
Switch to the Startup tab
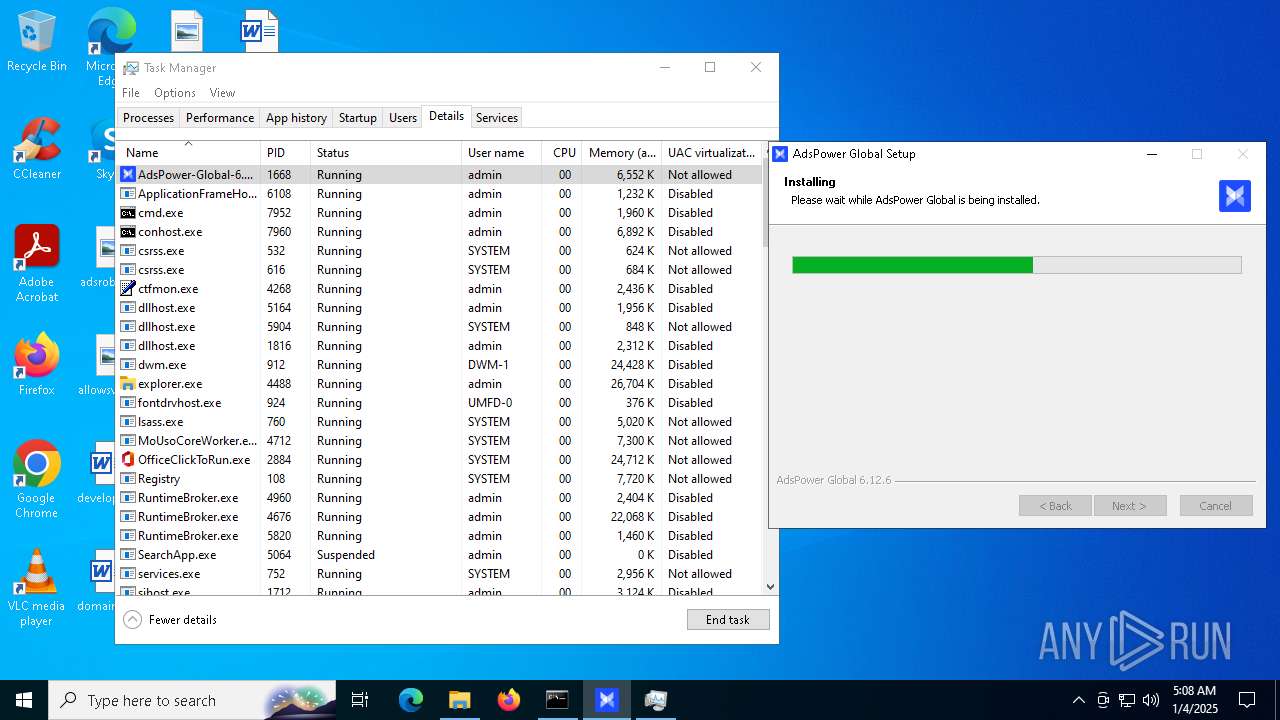[x=358, y=118]
